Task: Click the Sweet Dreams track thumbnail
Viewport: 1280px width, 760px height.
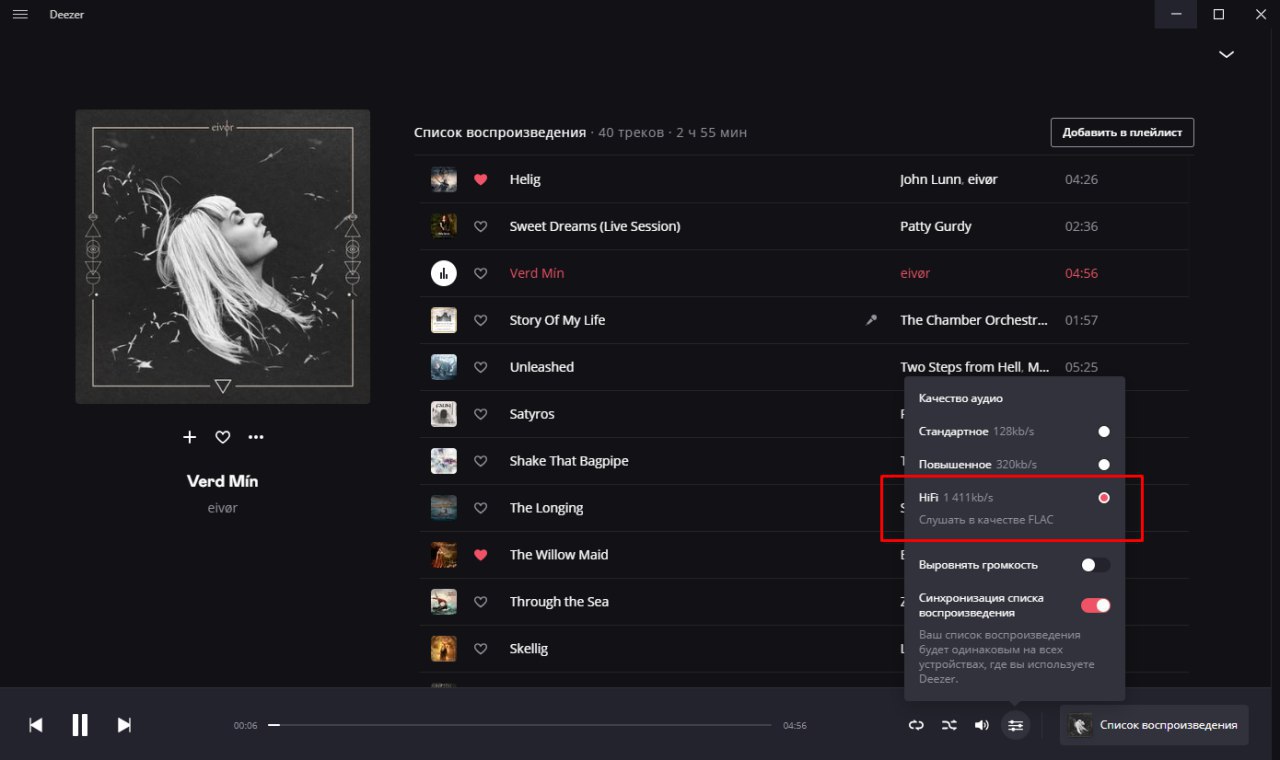Action: (x=444, y=226)
